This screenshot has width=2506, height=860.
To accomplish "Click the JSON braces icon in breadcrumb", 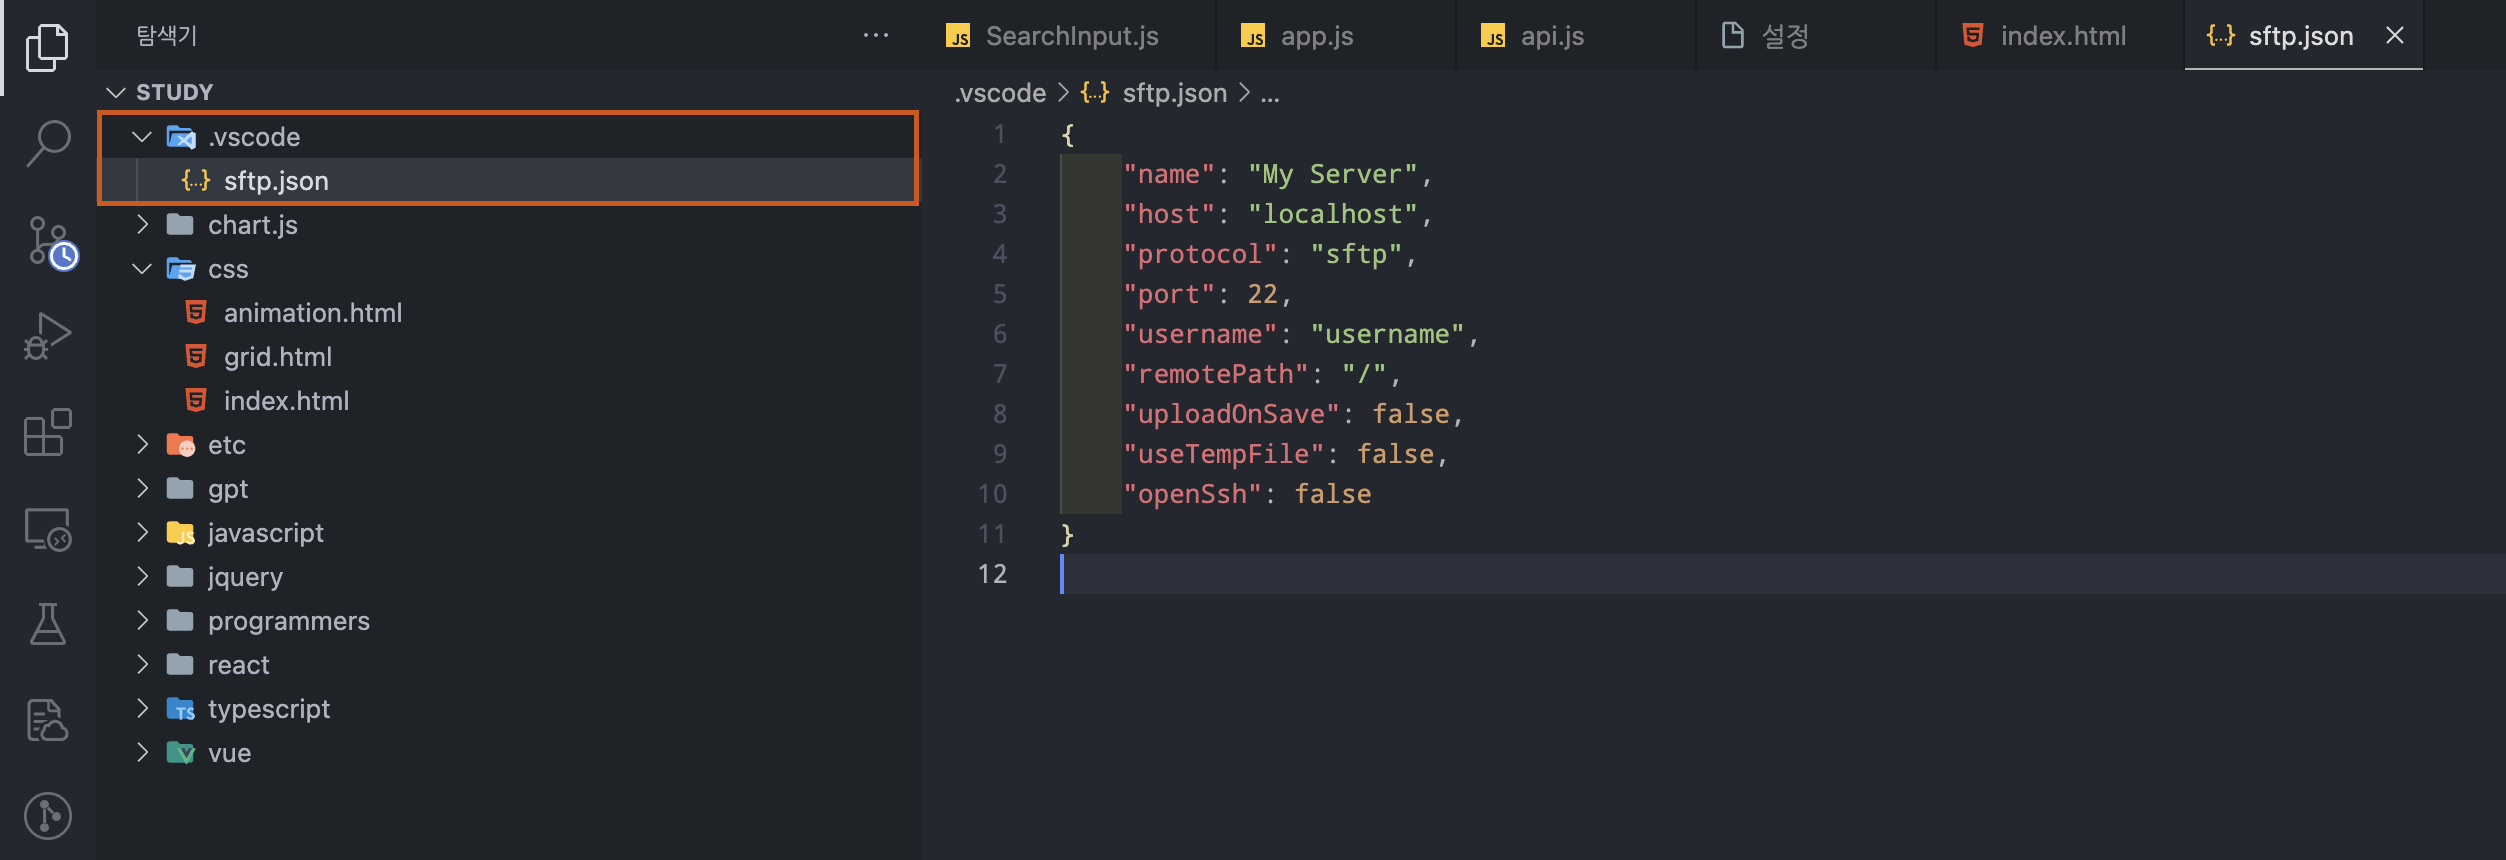I will (1095, 93).
